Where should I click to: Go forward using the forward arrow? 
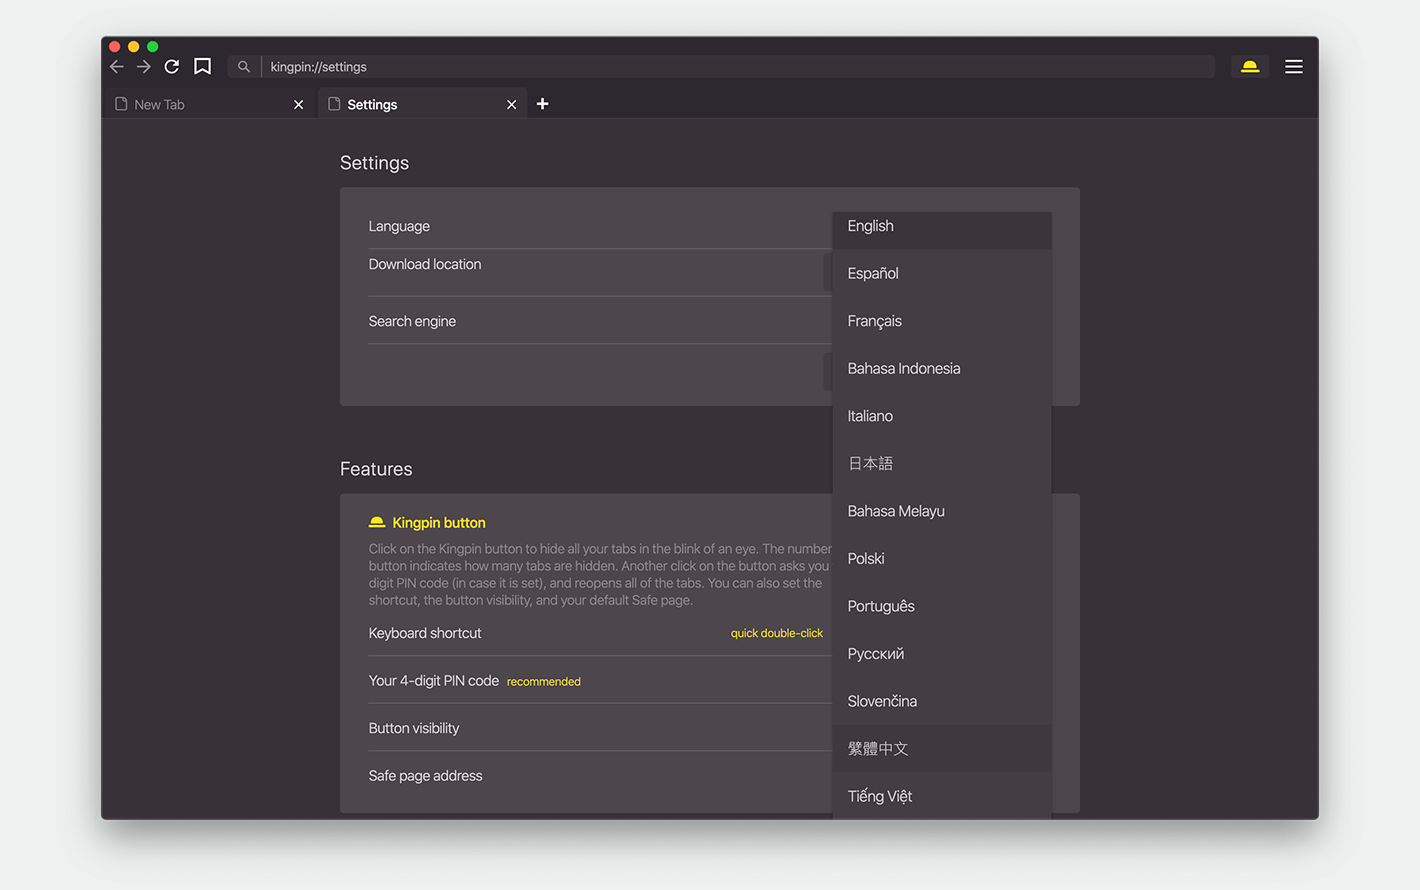coord(144,67)
